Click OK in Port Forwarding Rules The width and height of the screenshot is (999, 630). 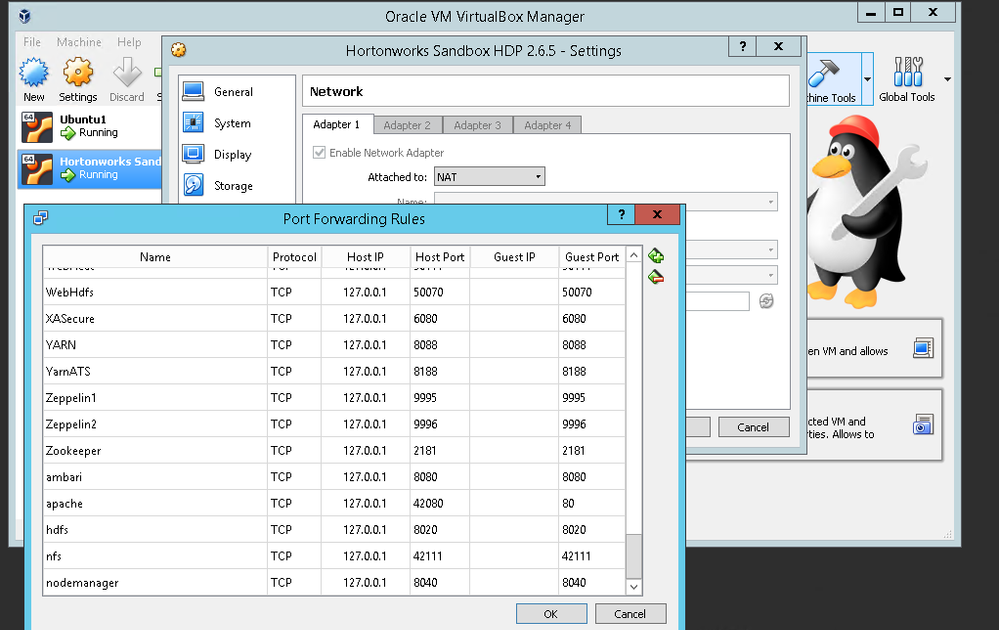point(551,613)
